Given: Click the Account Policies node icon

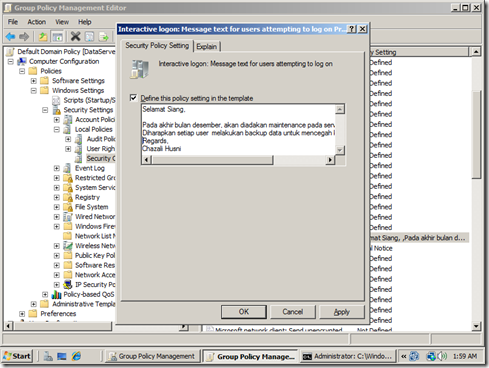Looking at the screenshot, I should 68,120.
